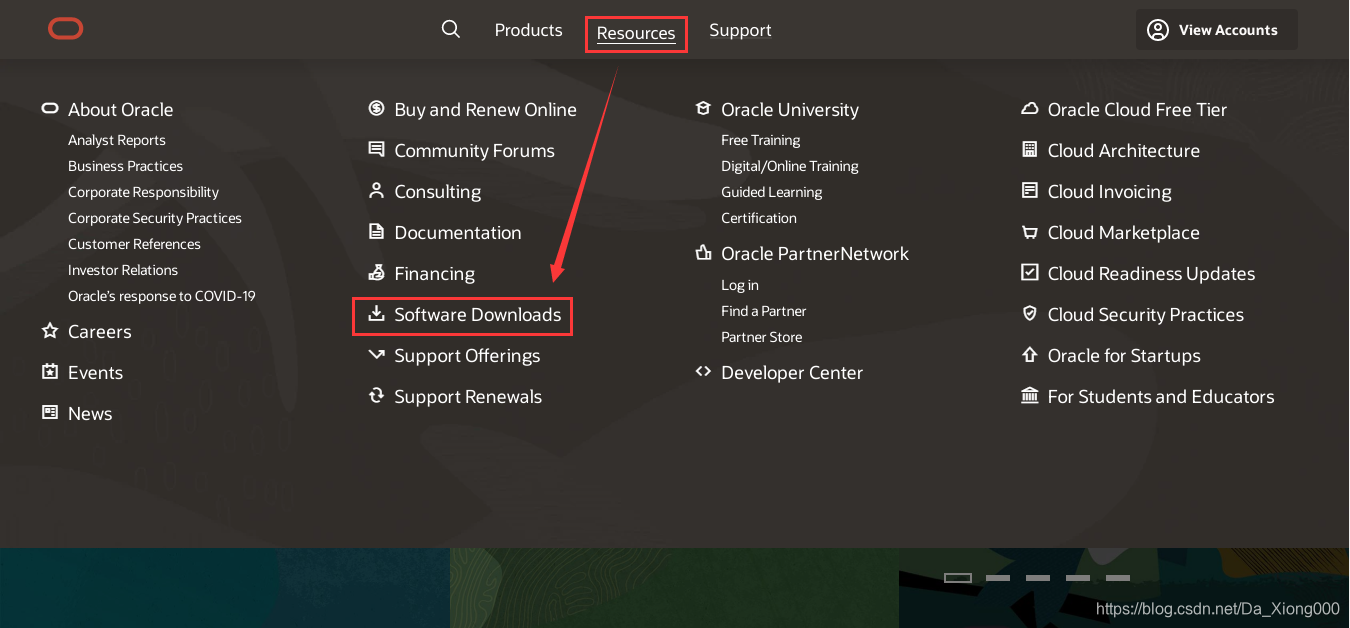
Task: Open the PartnerNetwork Log in link
Action: [740, 285]
